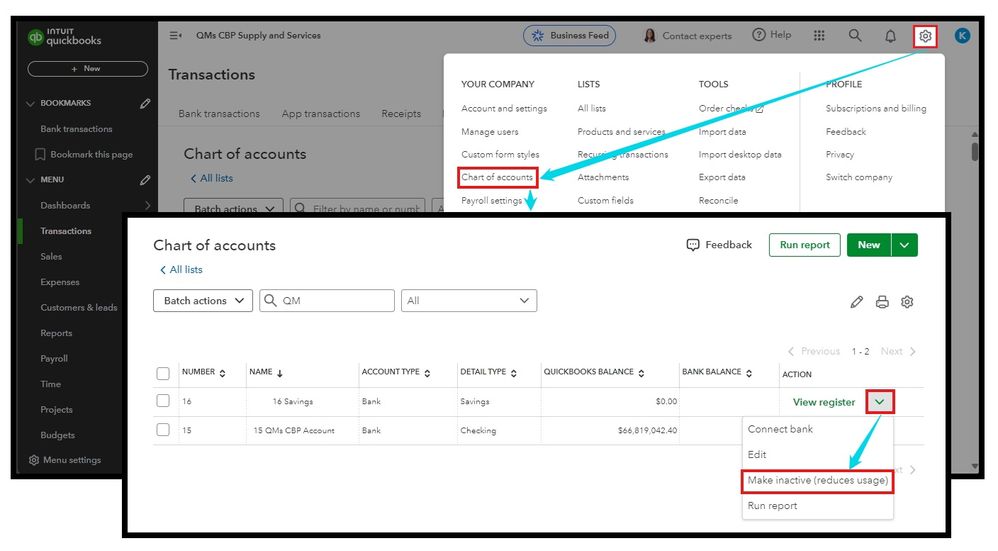Open Import data under Tools
Viewport: 998px width, 551px height.
tap(722, 132)
